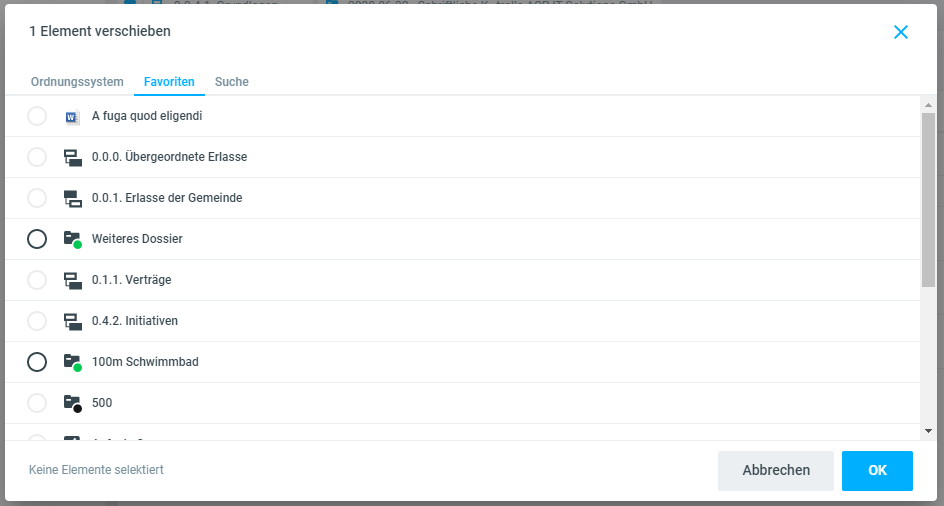
Task: Click the repository icon beside 0.4.2. Initiativen
Action: point(72,321)
